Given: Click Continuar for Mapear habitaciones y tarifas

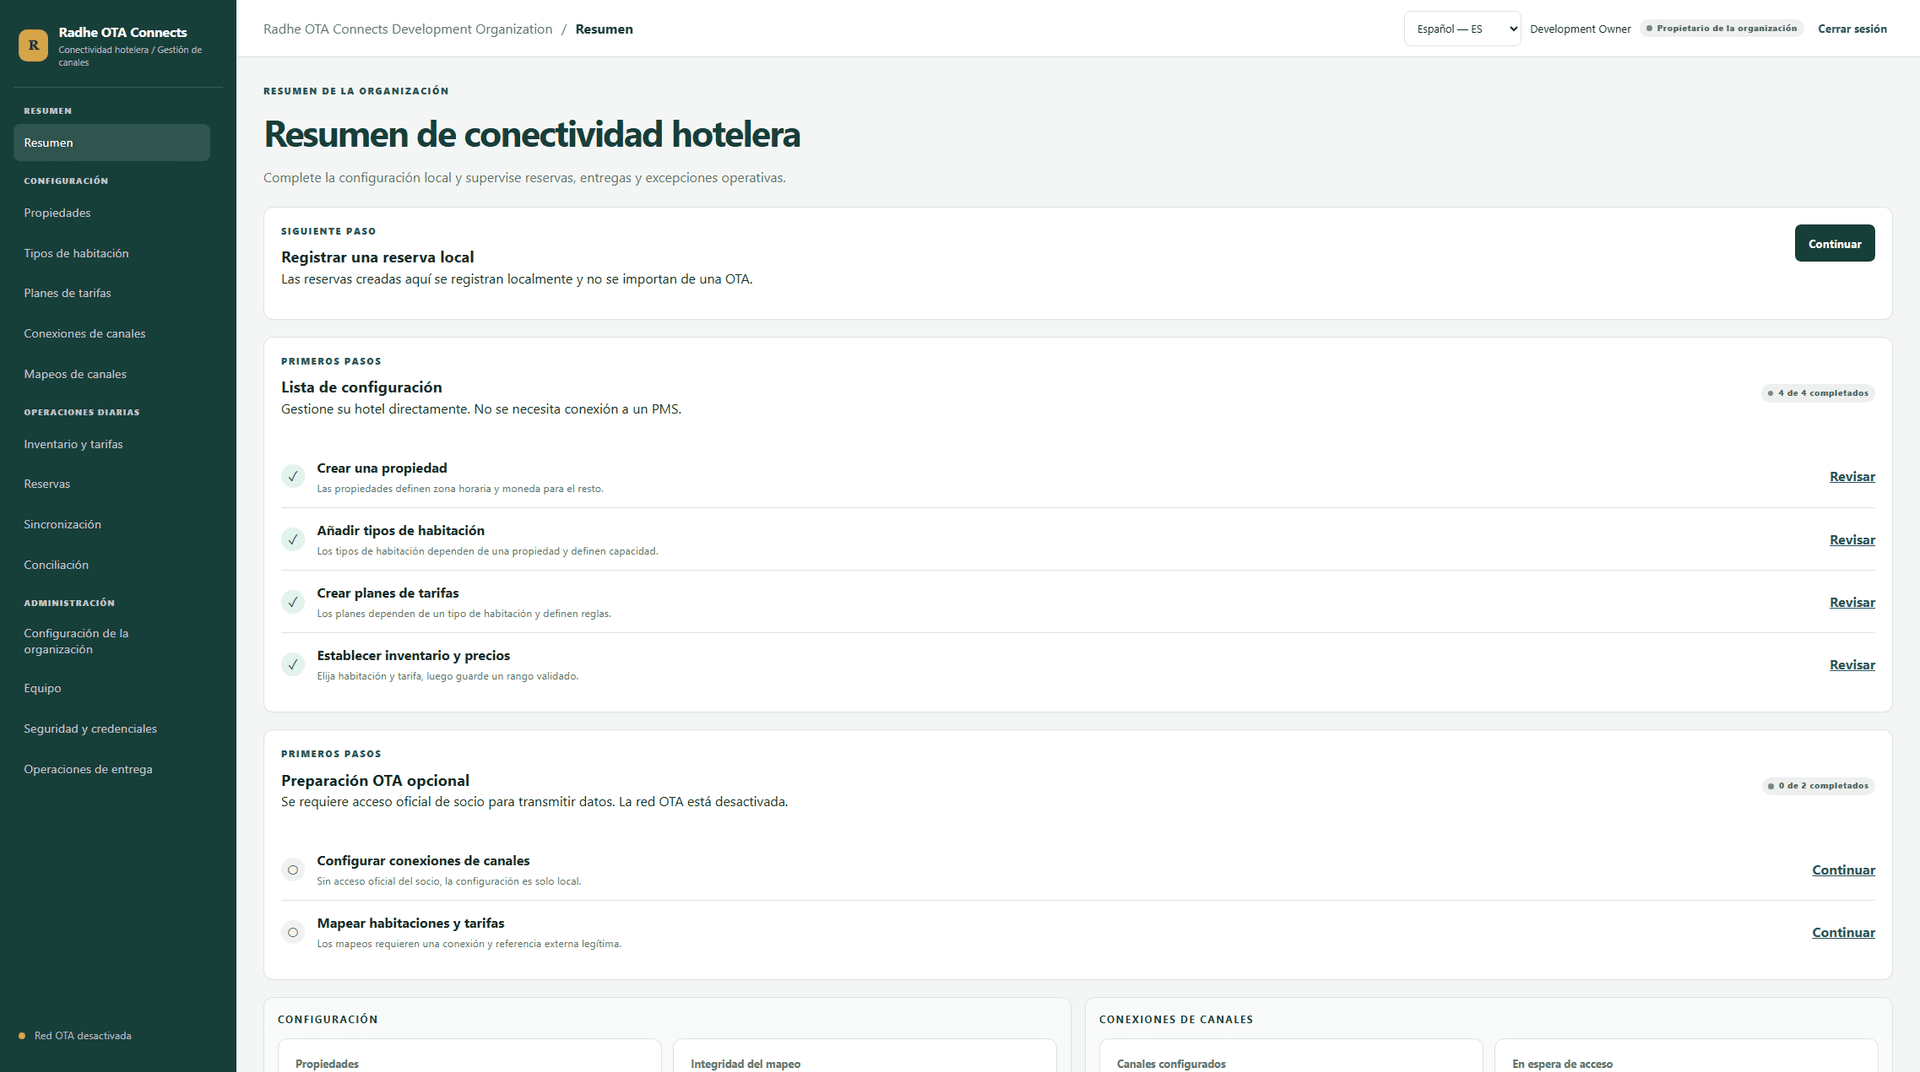Looking at the screenshot, I should click(1843, 932).
